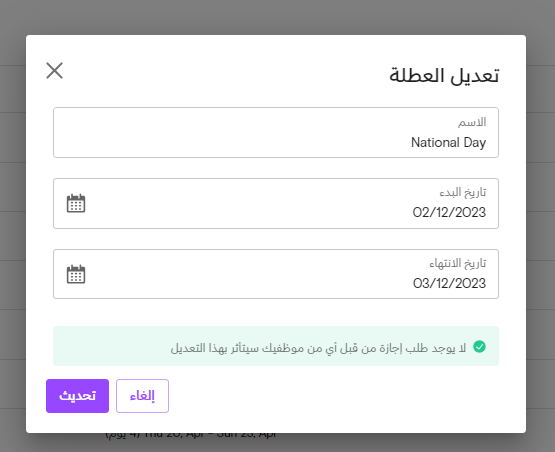The width and height of the screenshot is (555, 452).
Task: Click the تاريخ البدء label text
Action: (x=463, y=193)
